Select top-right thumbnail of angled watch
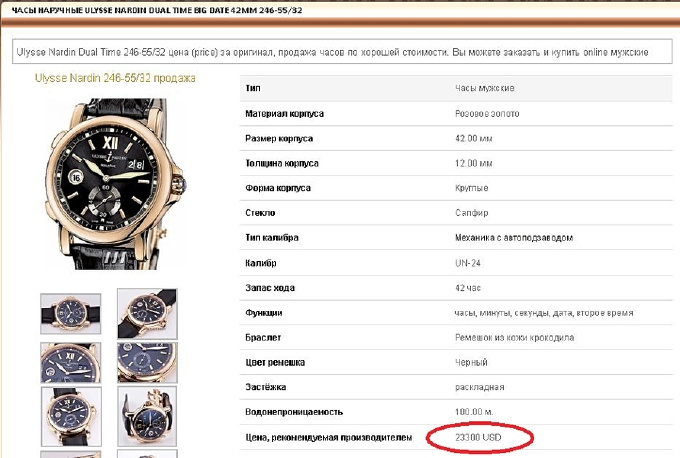This screenshot has width=680, height=458. pyautogui.click(x=147, y=312)
